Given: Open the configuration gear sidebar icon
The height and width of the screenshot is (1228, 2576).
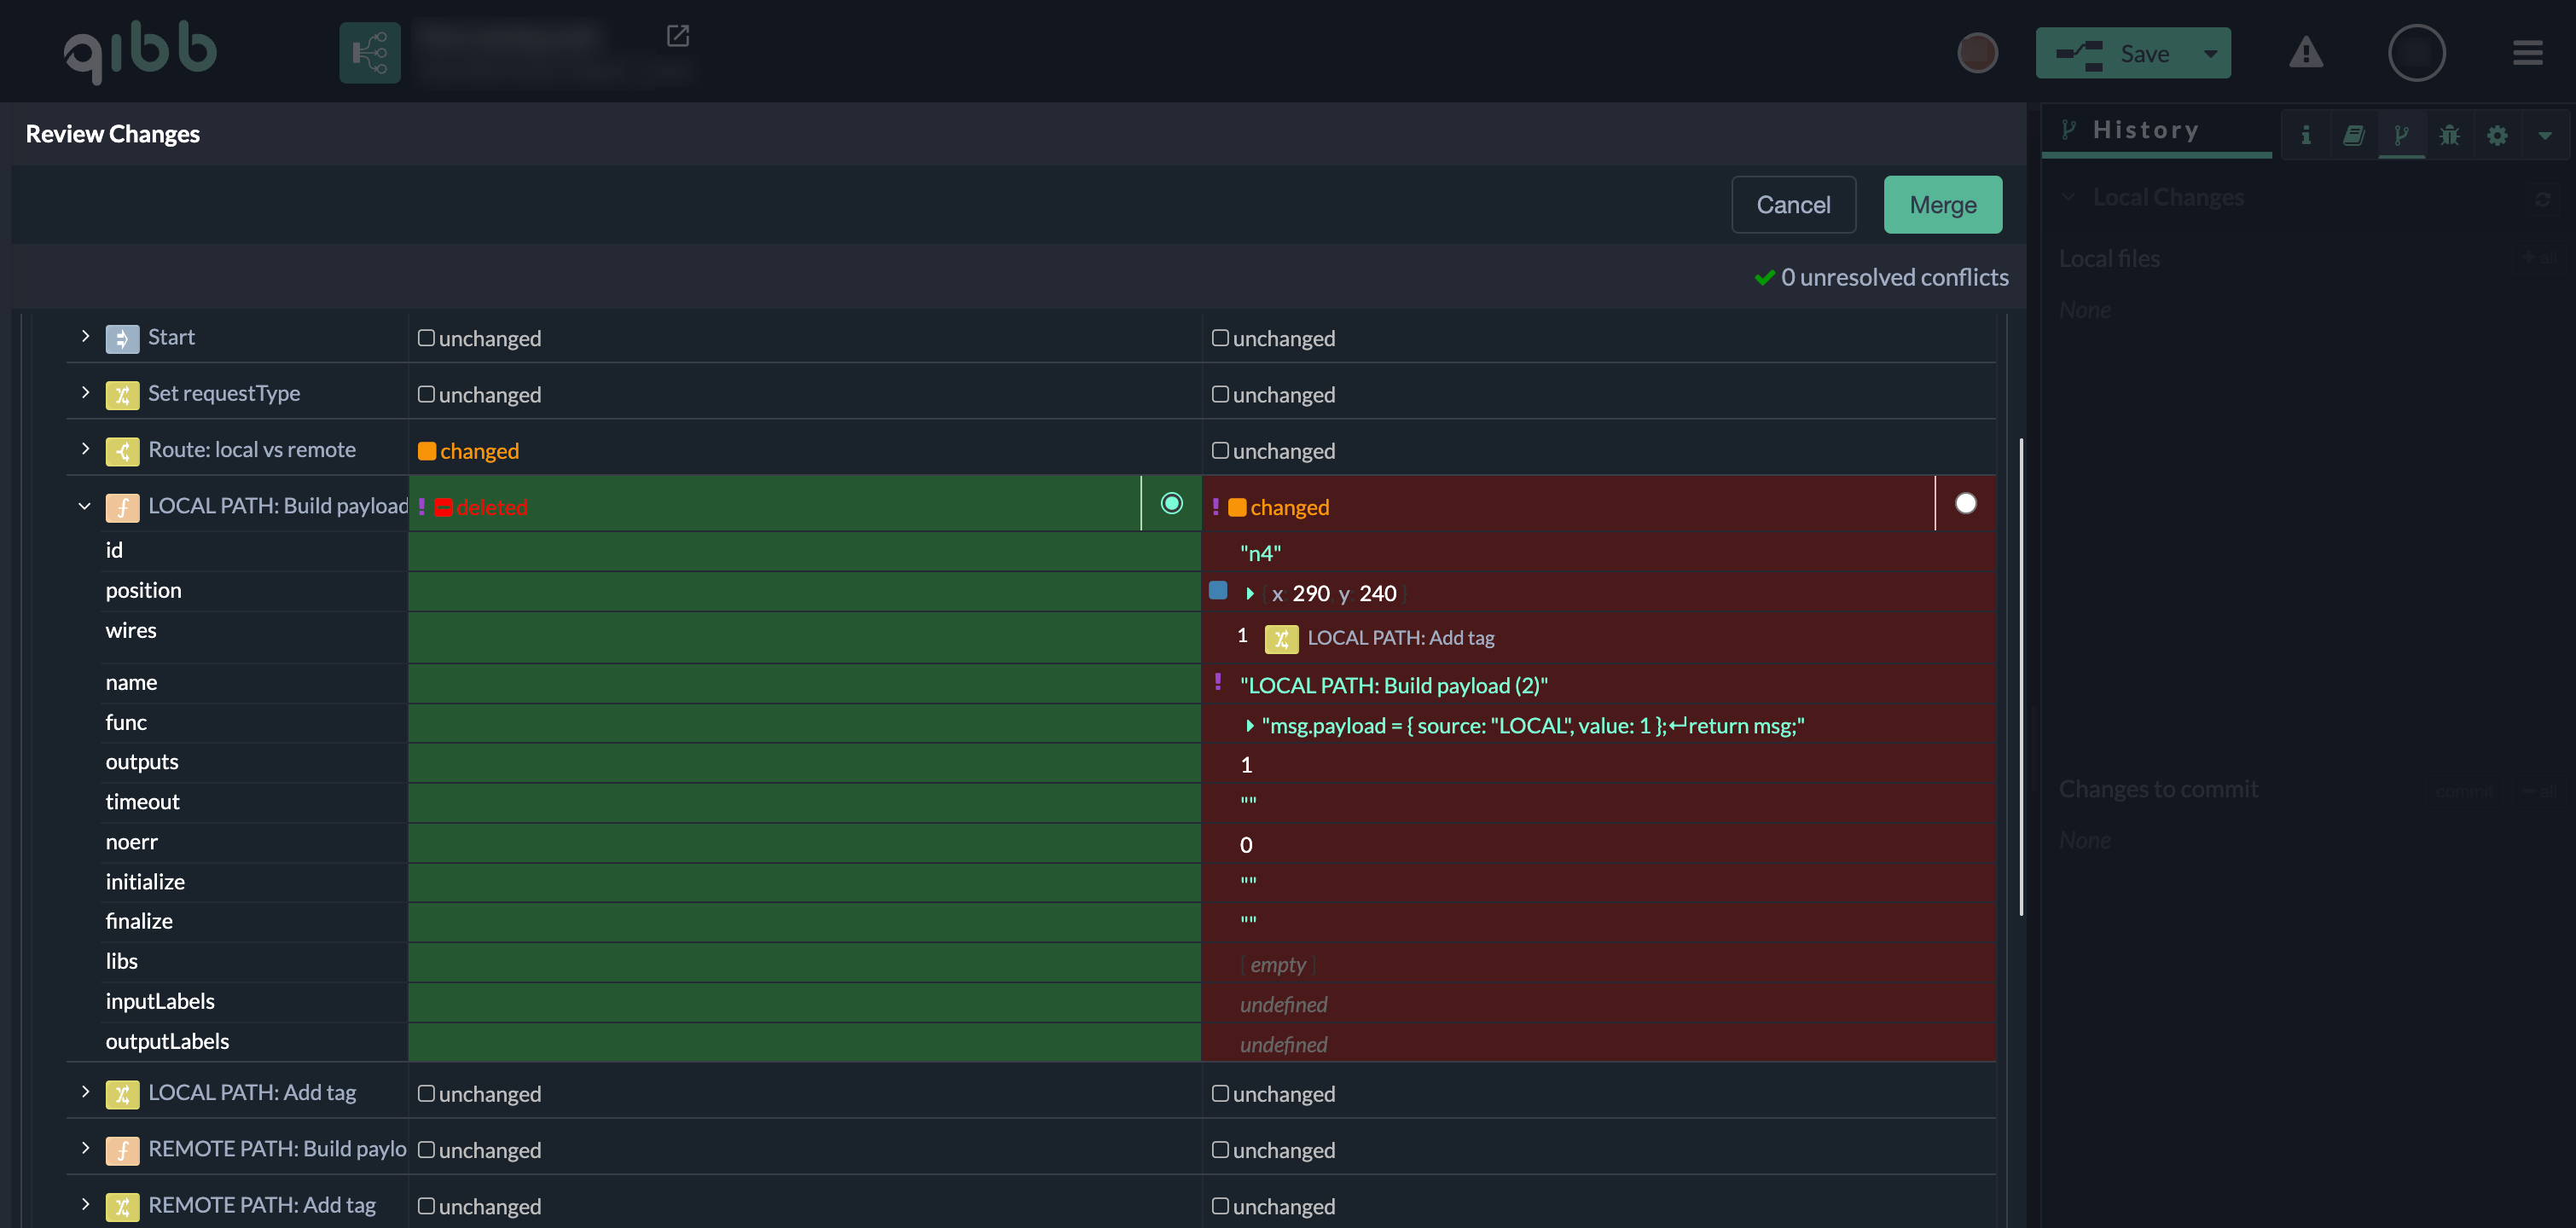Looking at the screenshot, I should (x=2497, y=135).
